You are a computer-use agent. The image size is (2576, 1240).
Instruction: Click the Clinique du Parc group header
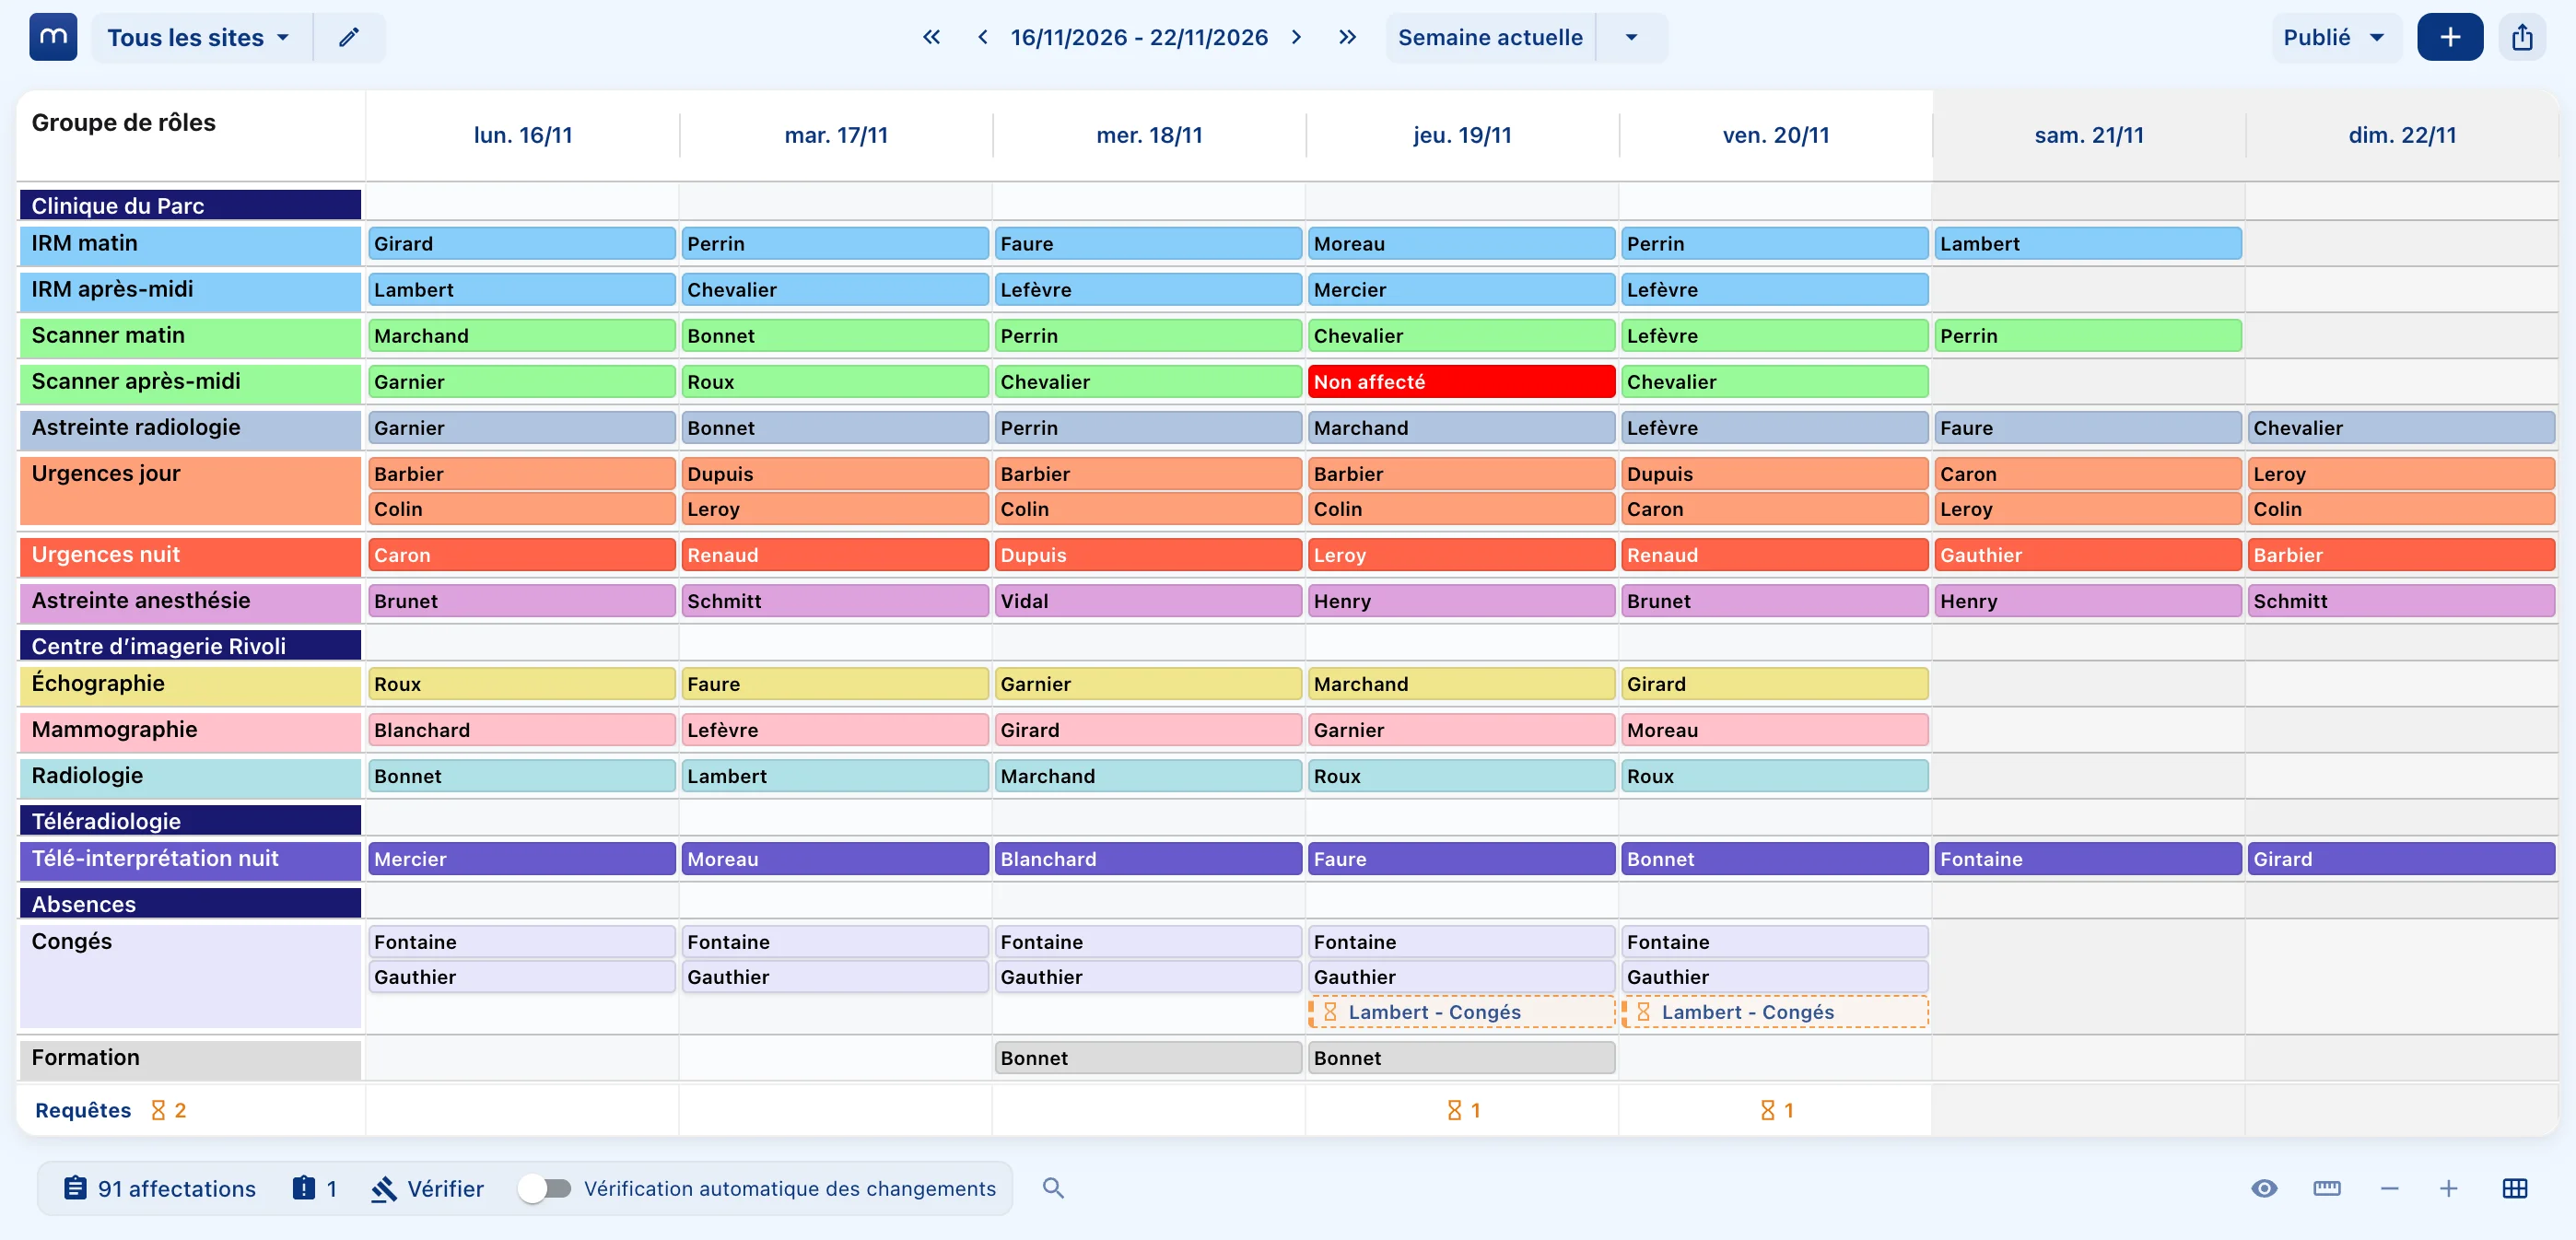[190, 205]
